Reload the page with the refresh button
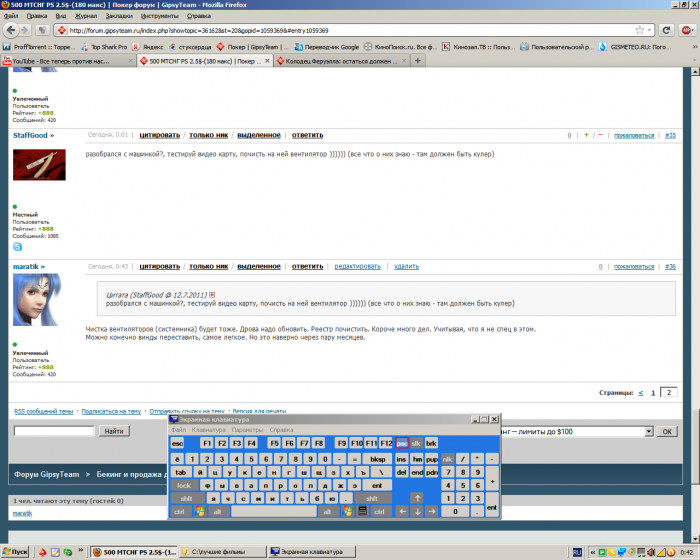Screen dimensions: 700x560 [x=666, y=30]
